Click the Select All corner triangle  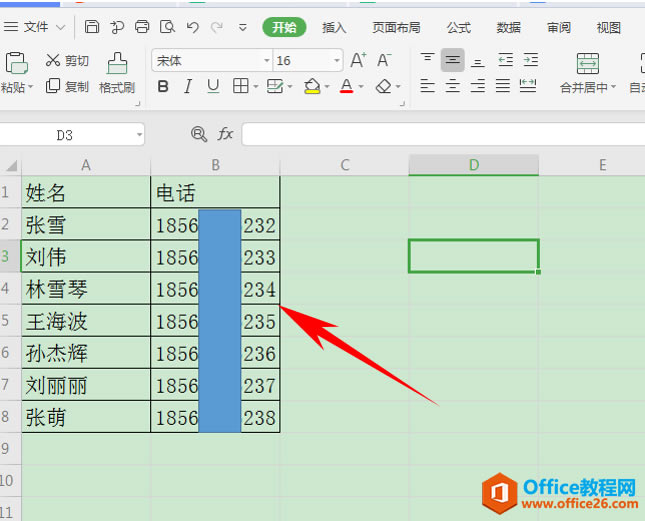coord(12,166)
